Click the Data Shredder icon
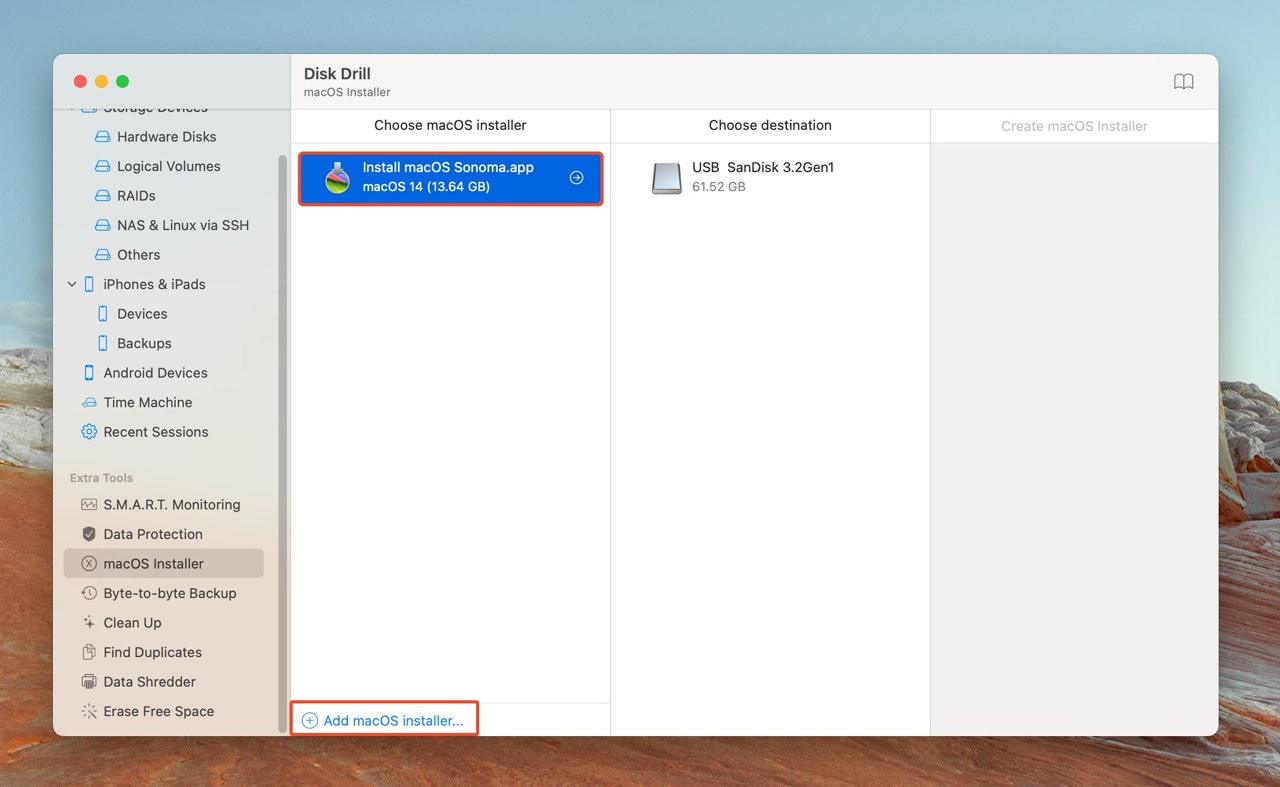Image resolution: width=1280 pixels, height=787 pixels. coord(89,682)
